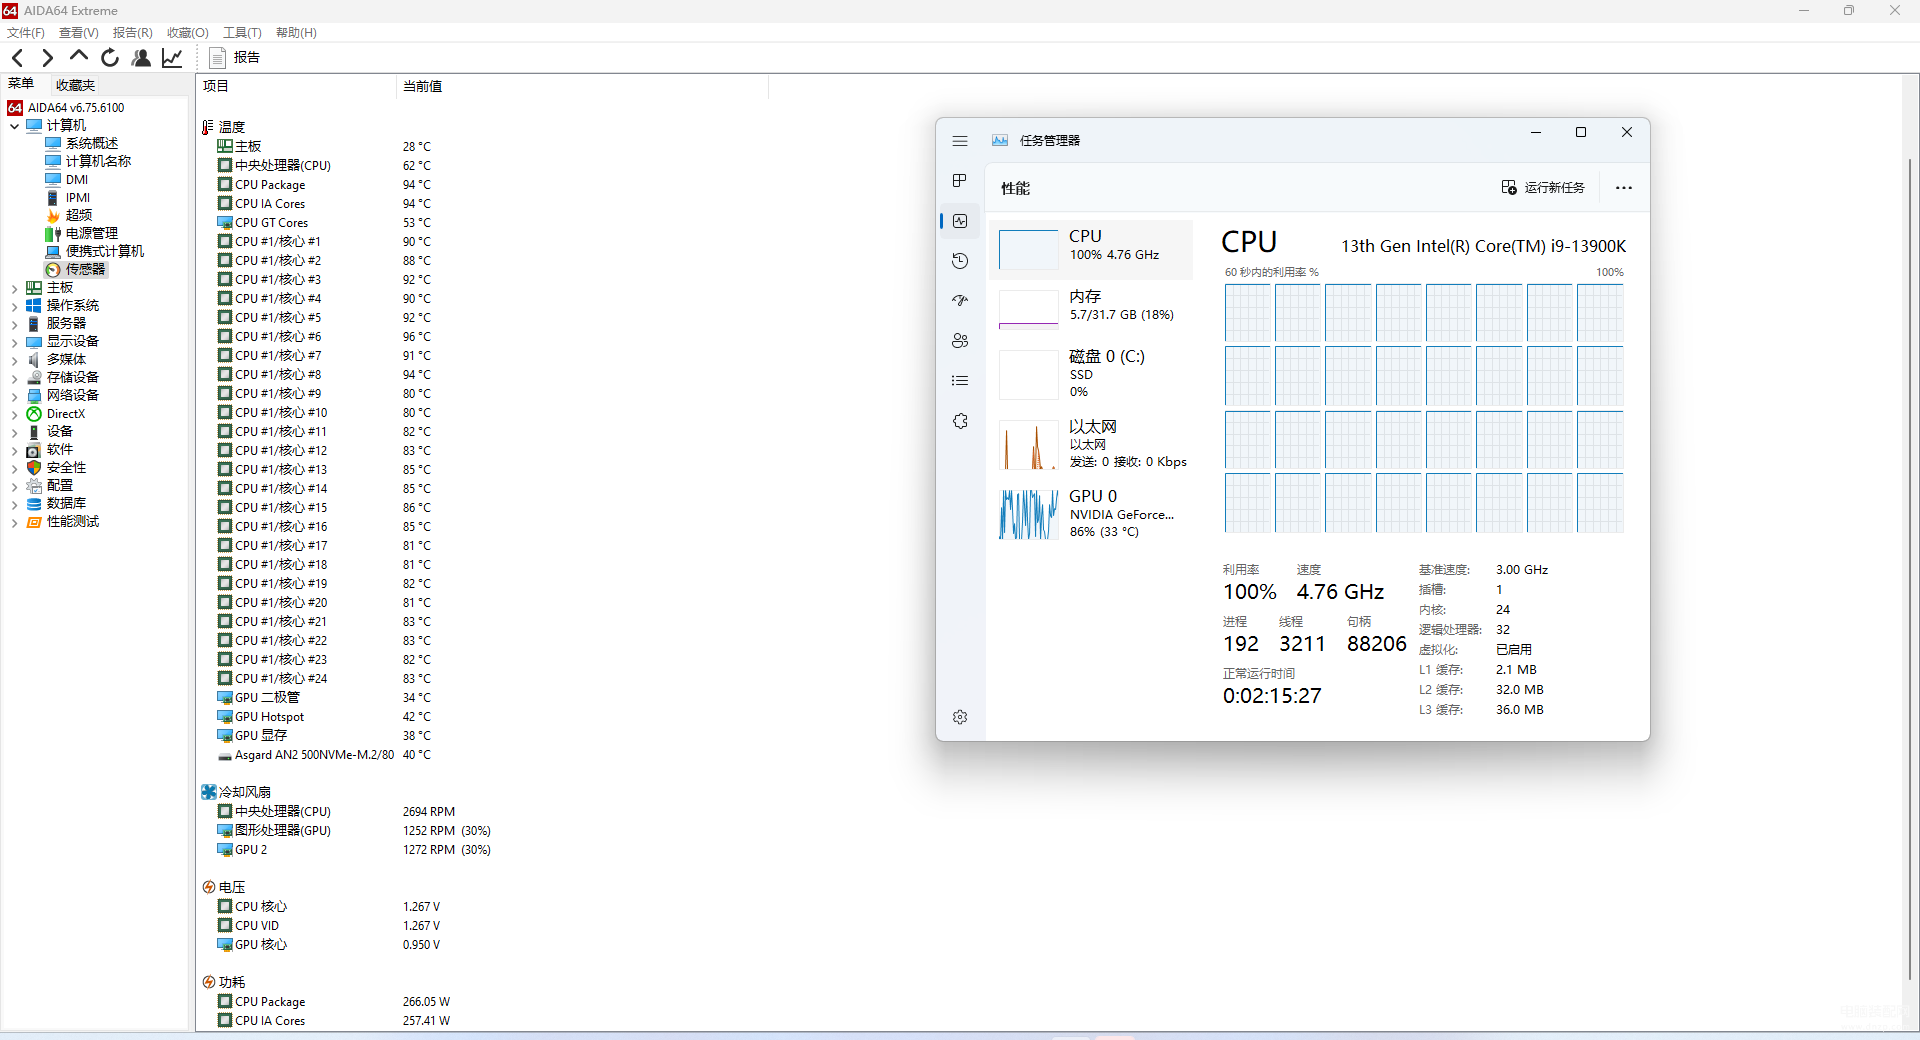Viewport: 1920px width, 1040px height.
Task: Click the AIDA64 vertical scrollbar
Action: [1910, 570]
